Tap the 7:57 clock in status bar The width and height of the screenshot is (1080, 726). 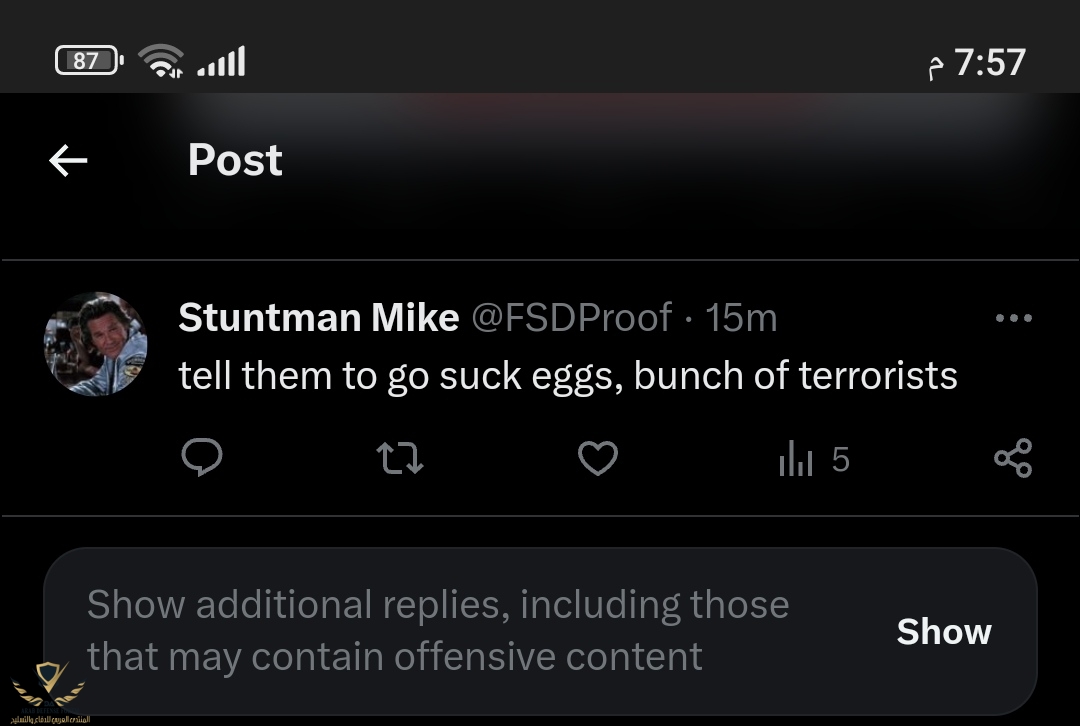[x=989, y=63]
